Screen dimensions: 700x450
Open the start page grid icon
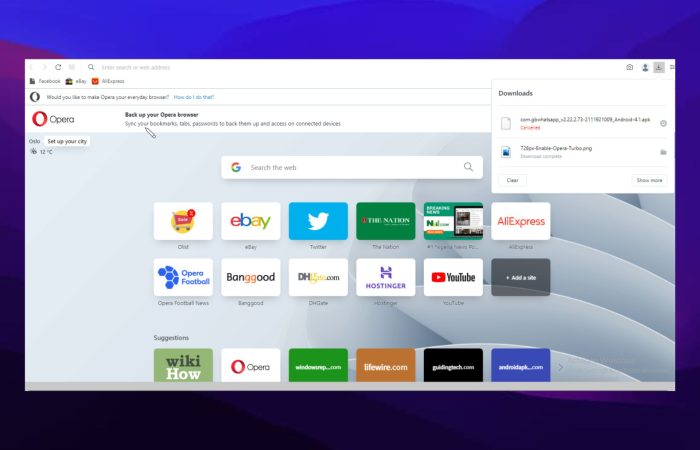[x=72, y=67]
